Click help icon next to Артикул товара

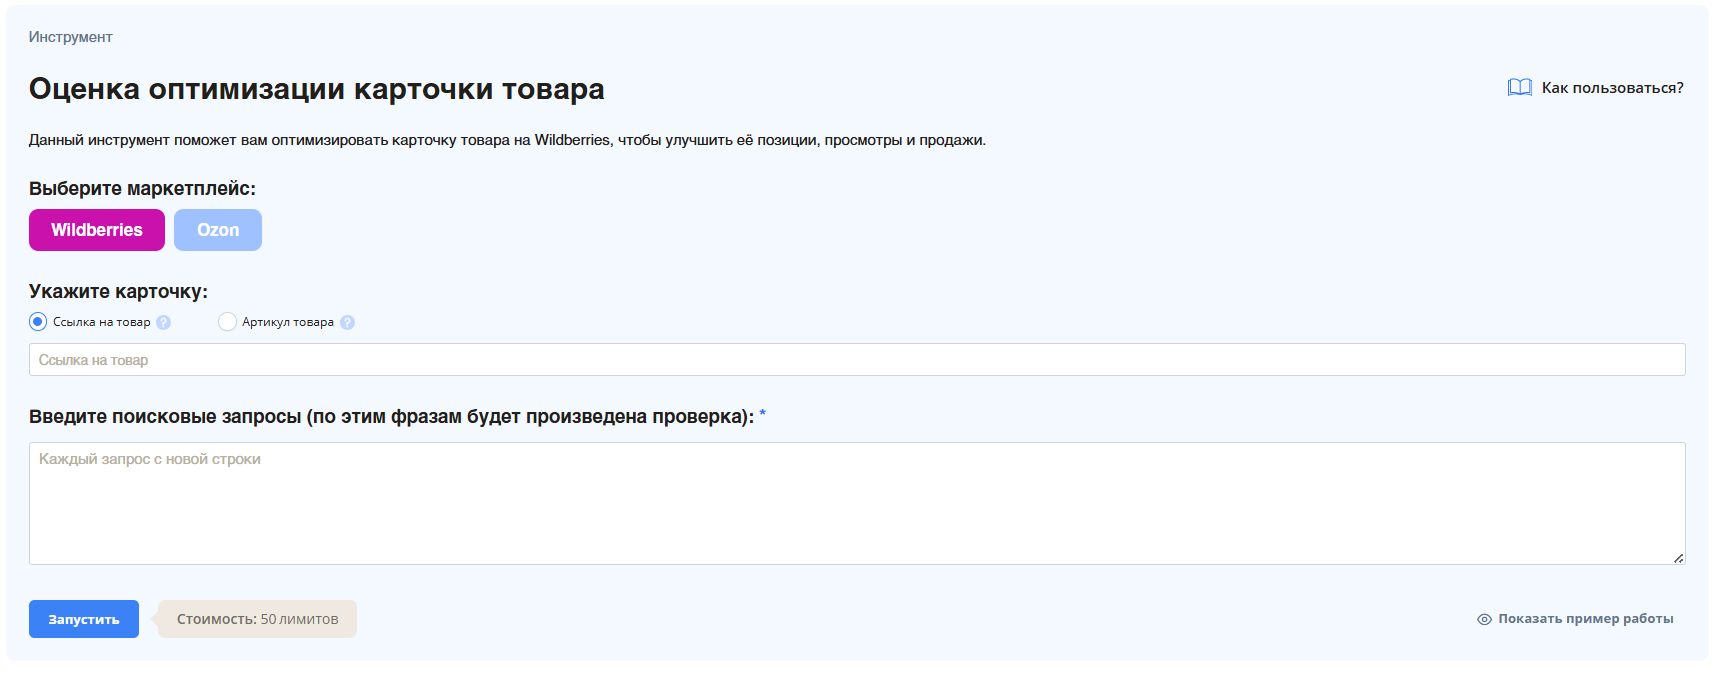[347, 323]
